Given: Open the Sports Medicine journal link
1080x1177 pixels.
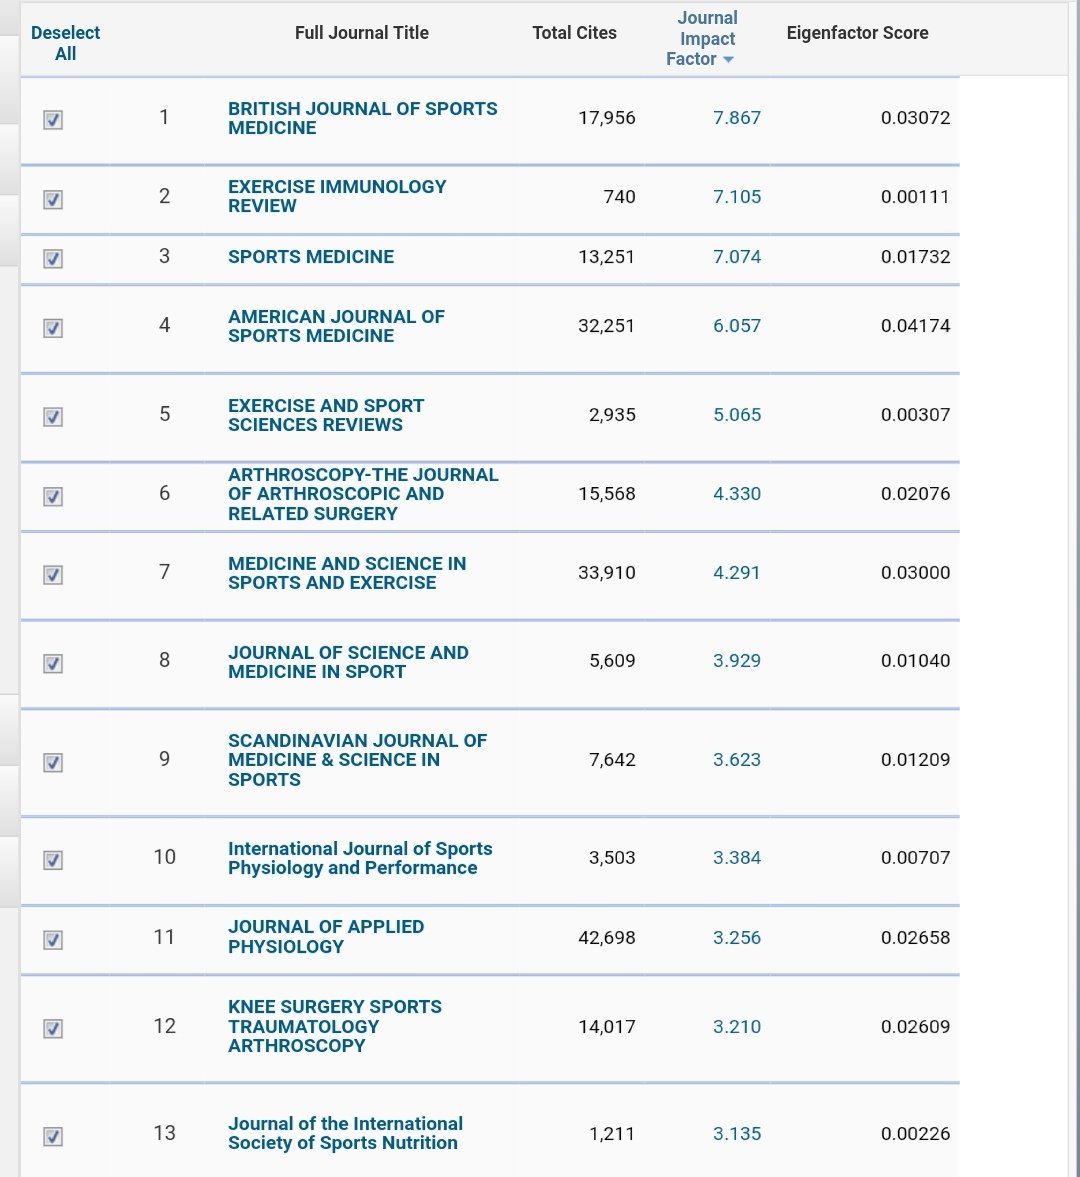Looking at the screenshot, I should coord(311,257).
